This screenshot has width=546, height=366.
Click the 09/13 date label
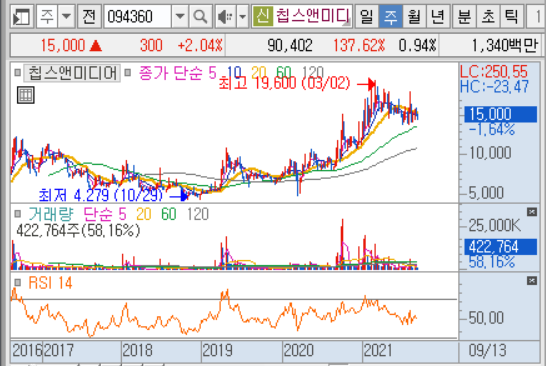point(488,350)
